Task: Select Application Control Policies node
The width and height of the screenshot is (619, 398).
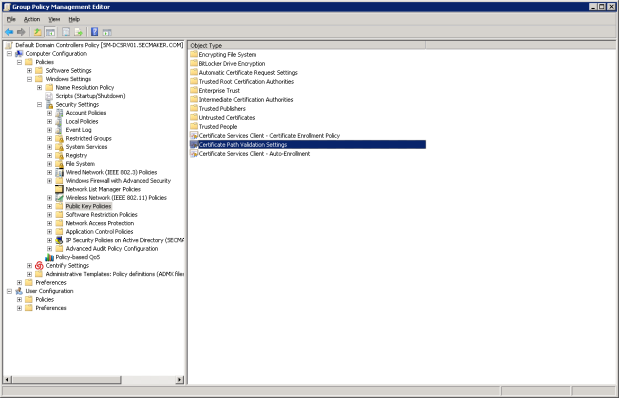Action: click(99, 232)
